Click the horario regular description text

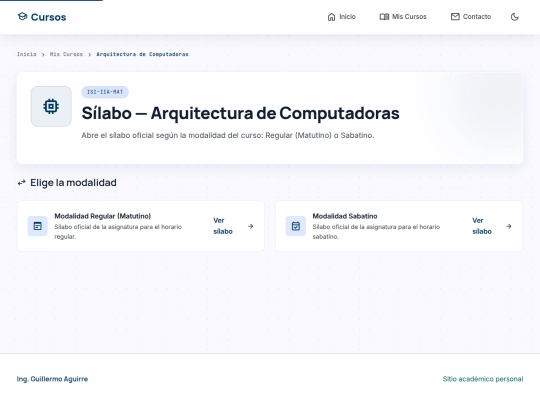[x=118, y=231]
